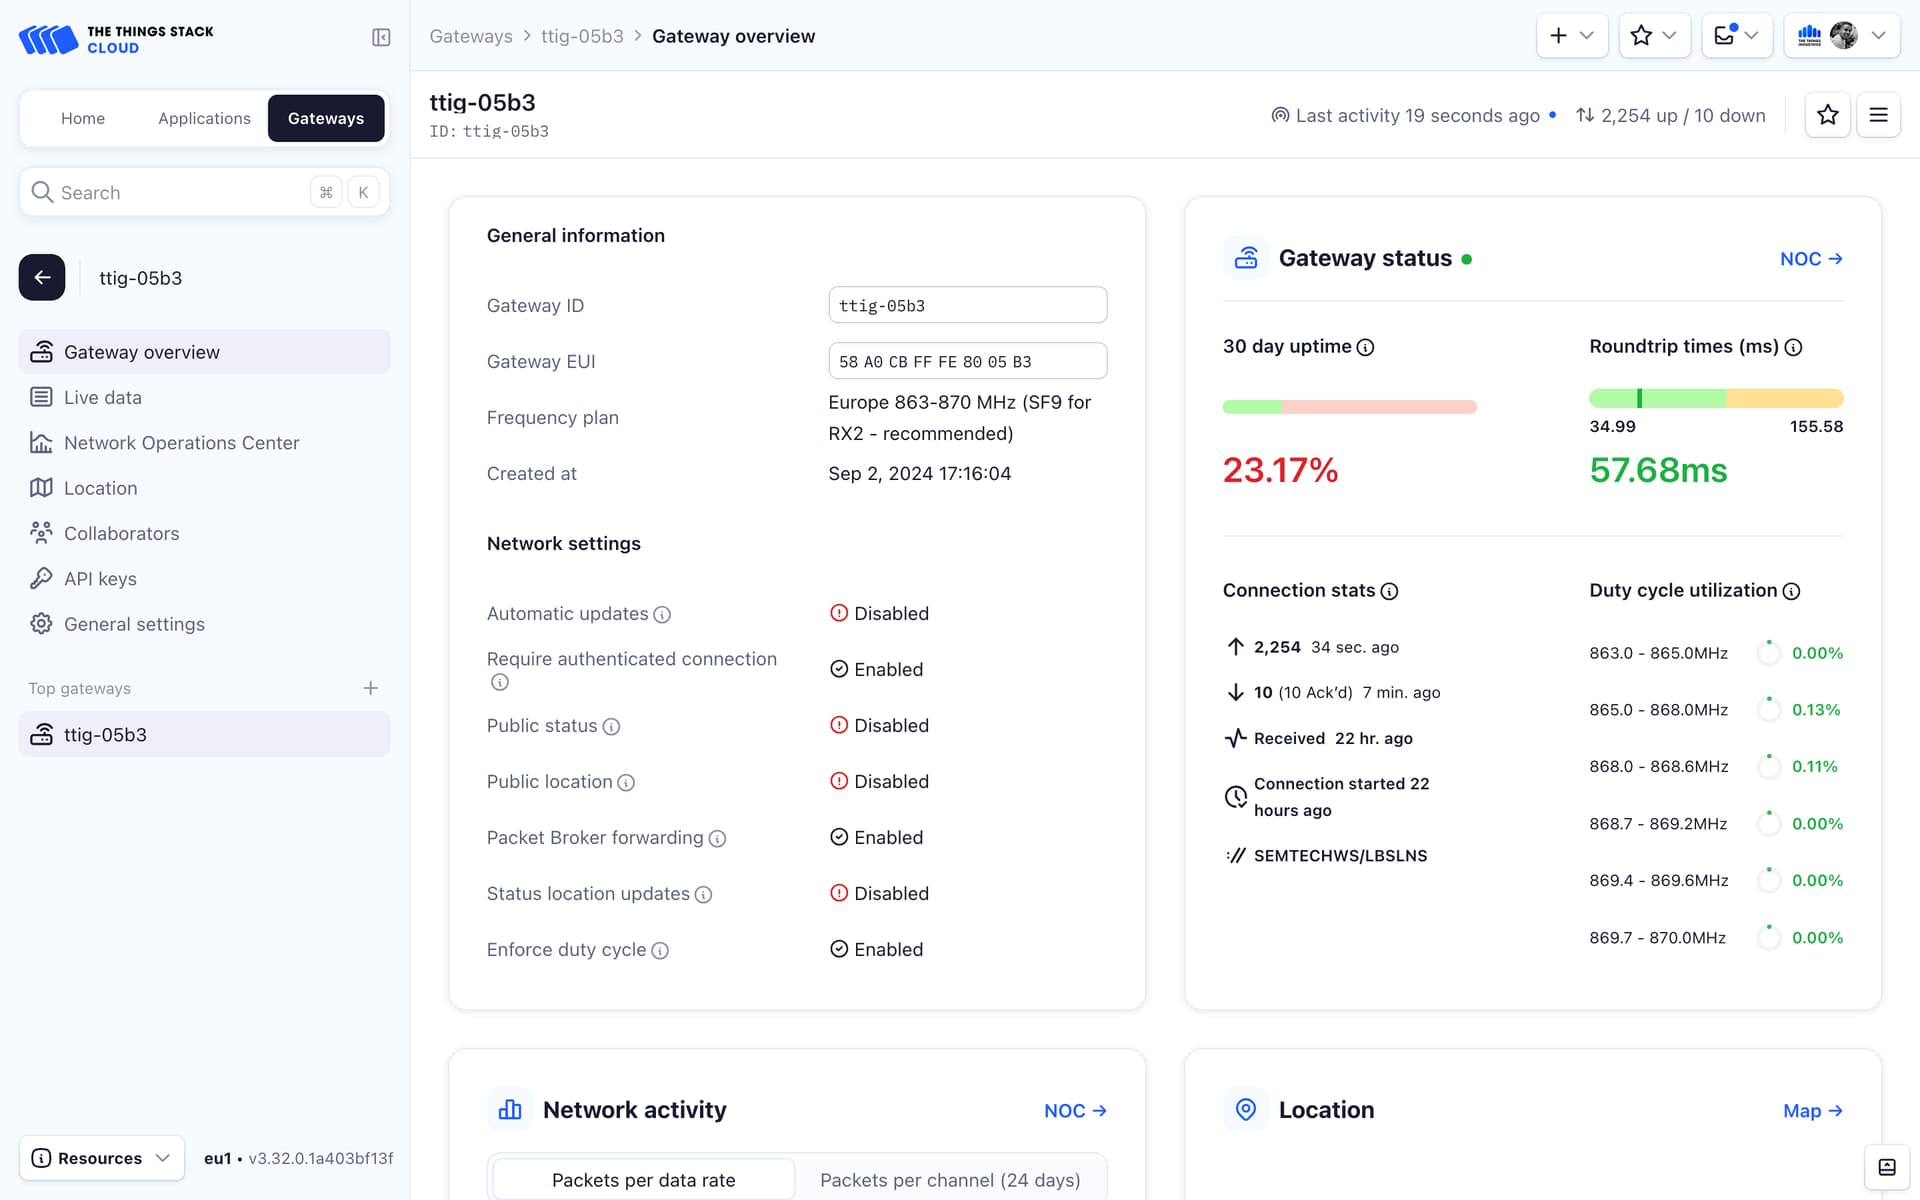The height and width of the screenshot is (1200, 1920).
Task: Click the NOC link in Gateway status
Action: click(1811, 259)
